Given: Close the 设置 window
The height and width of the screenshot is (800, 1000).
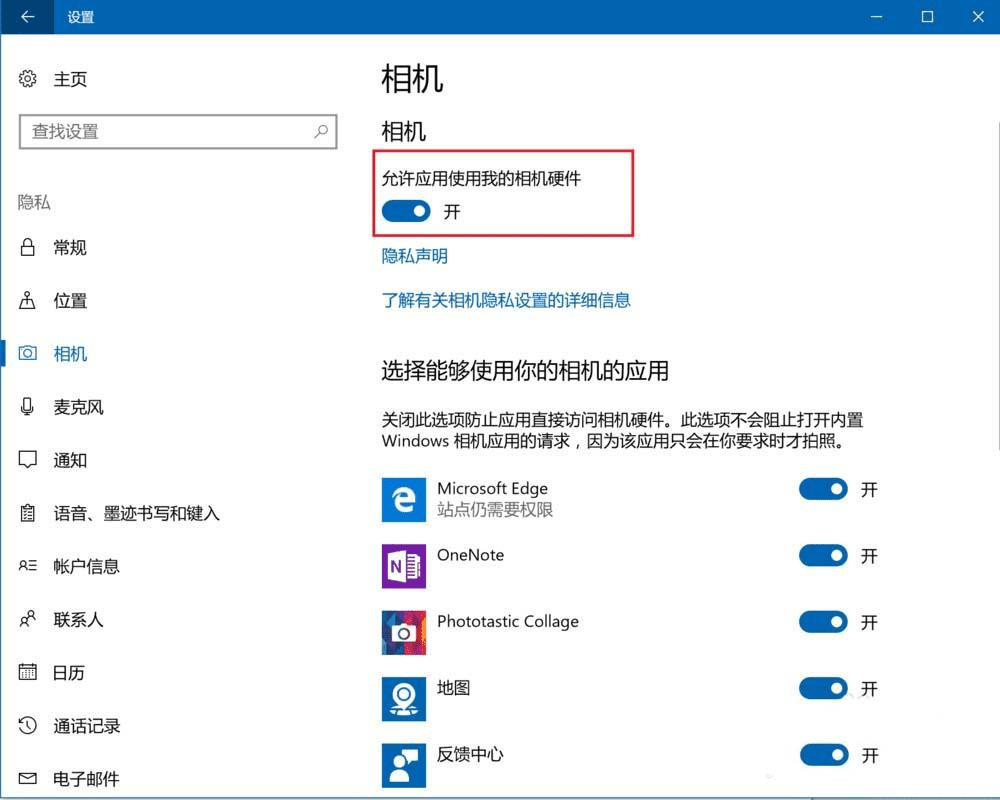Looking at the screenshot, I should click(978, 17).
